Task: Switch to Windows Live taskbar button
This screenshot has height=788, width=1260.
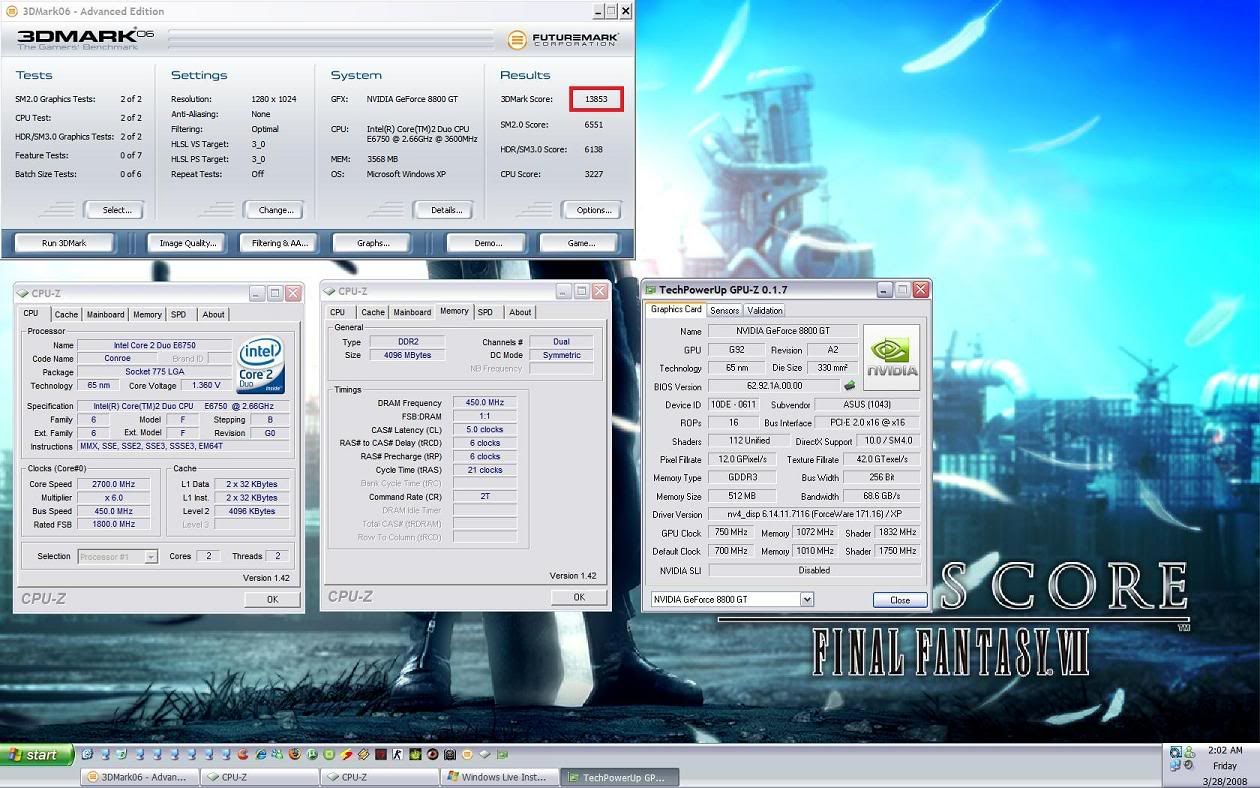Action: 499,777
